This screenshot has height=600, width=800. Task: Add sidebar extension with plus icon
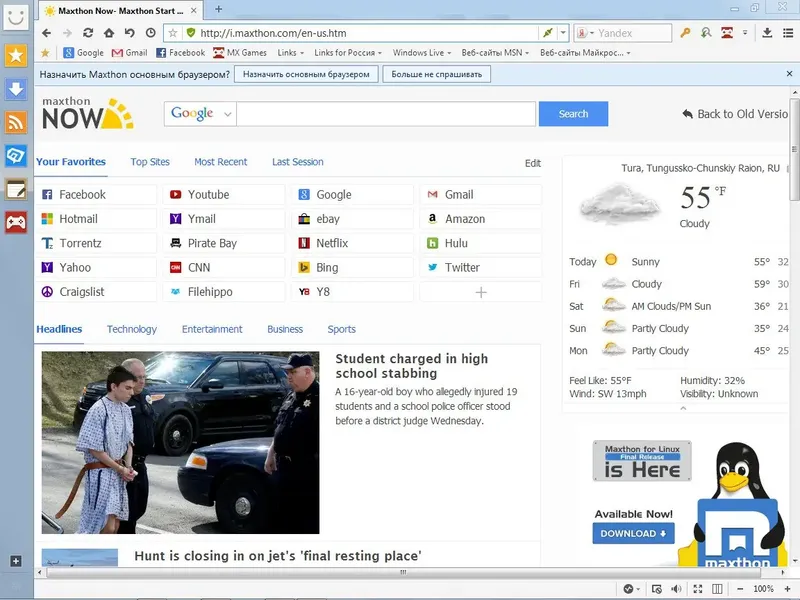pos(16,561)
